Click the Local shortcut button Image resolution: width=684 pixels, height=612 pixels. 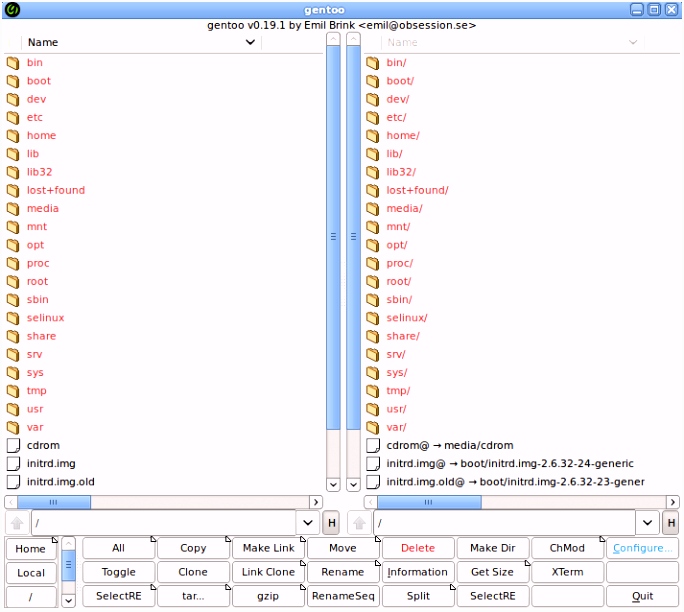click(31, 572)
